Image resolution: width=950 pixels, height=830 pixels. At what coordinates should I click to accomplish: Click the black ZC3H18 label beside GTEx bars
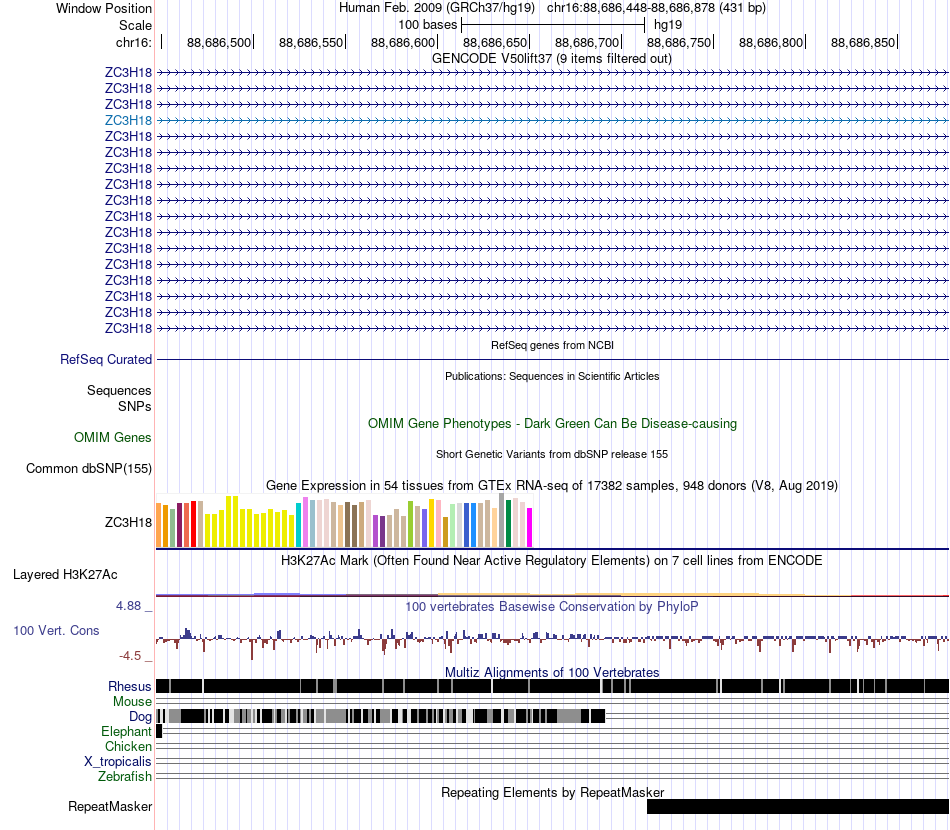[128, 522]
